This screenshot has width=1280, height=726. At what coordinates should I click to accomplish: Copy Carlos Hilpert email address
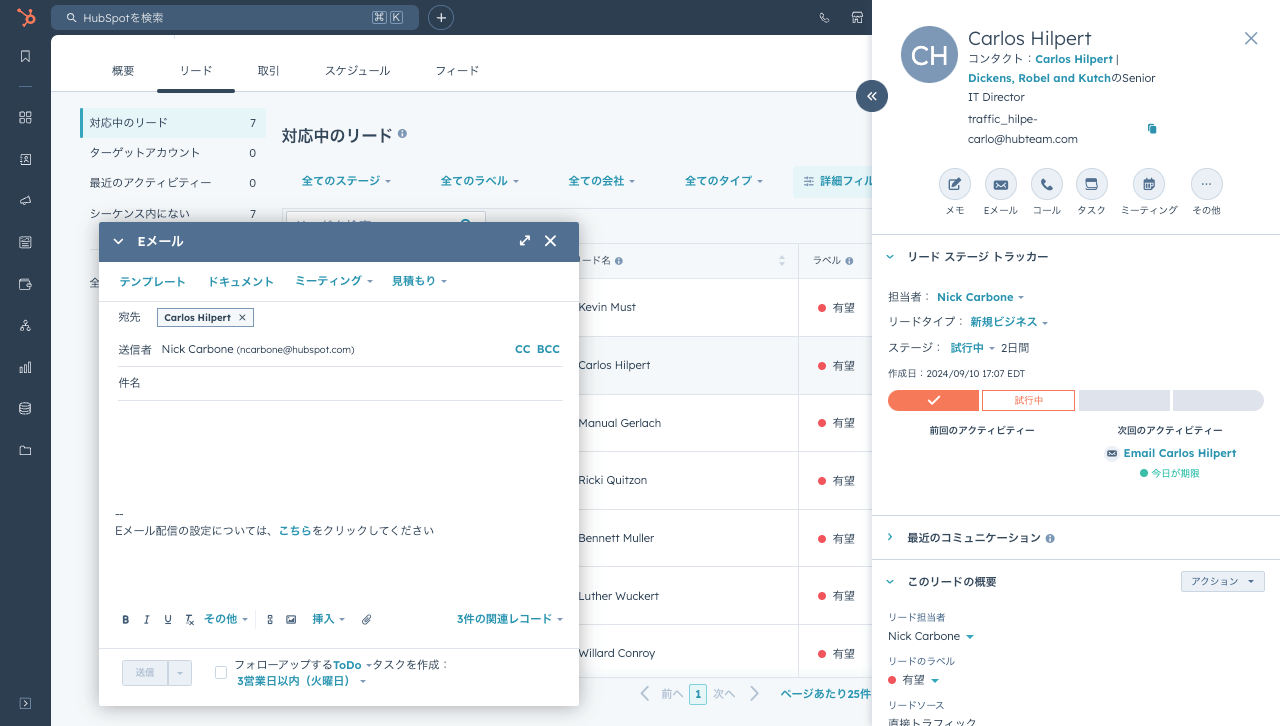pos(1152,129)
